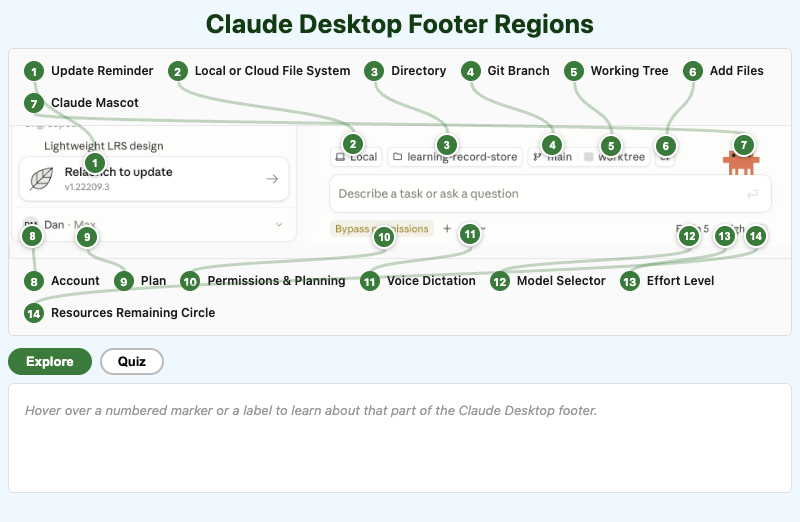Viewport: 800px width, 522px height.
Task: Click marker 7 above the orange mascot
Action: coord(744,145)
